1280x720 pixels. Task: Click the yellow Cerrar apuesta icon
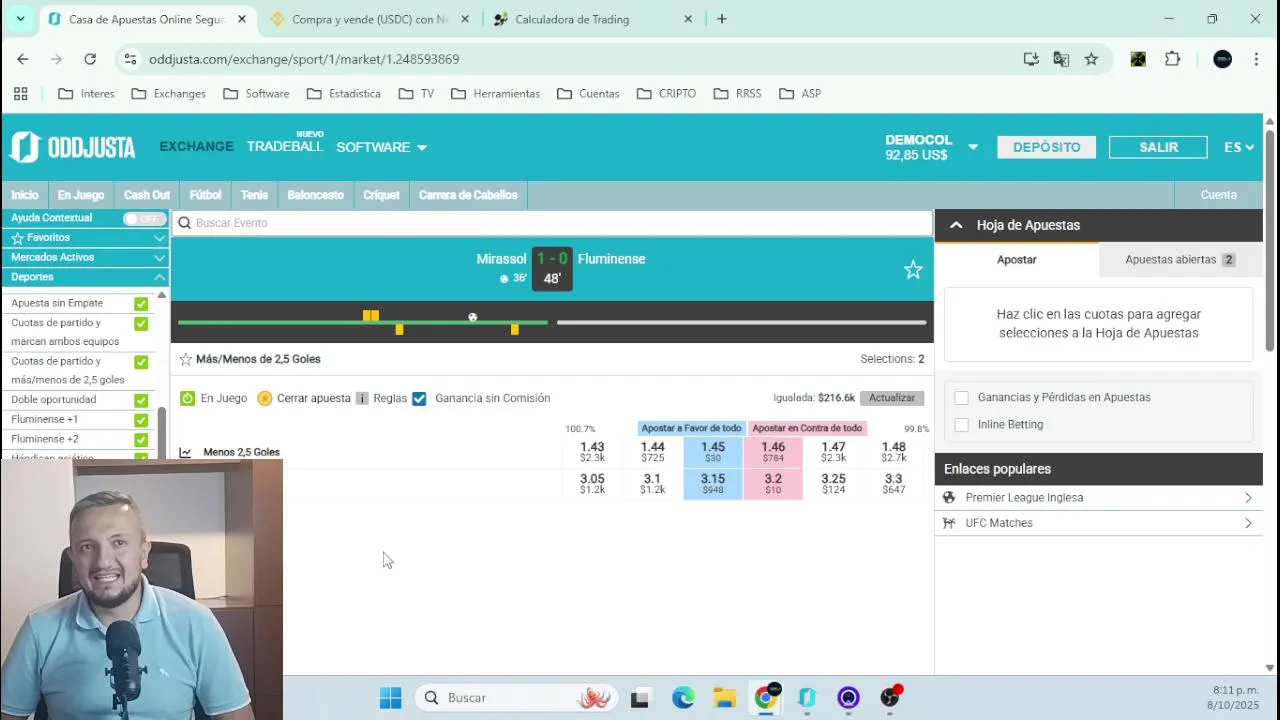tap(265, 398)
